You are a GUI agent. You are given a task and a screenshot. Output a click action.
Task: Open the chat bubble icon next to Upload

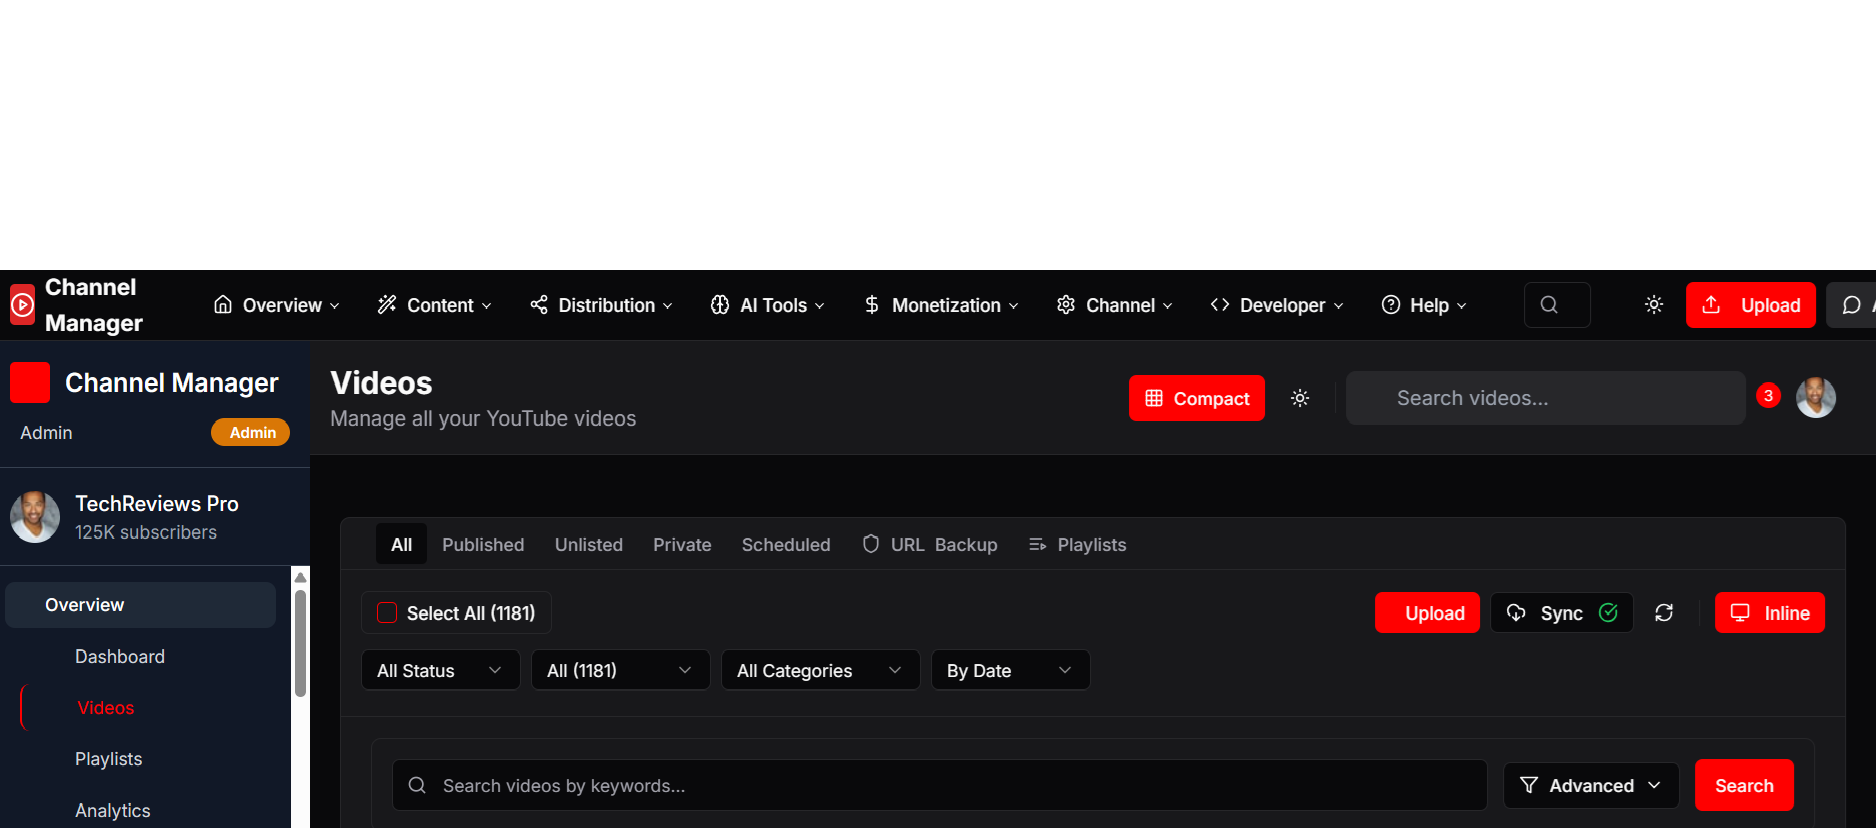click(1852, 305)
